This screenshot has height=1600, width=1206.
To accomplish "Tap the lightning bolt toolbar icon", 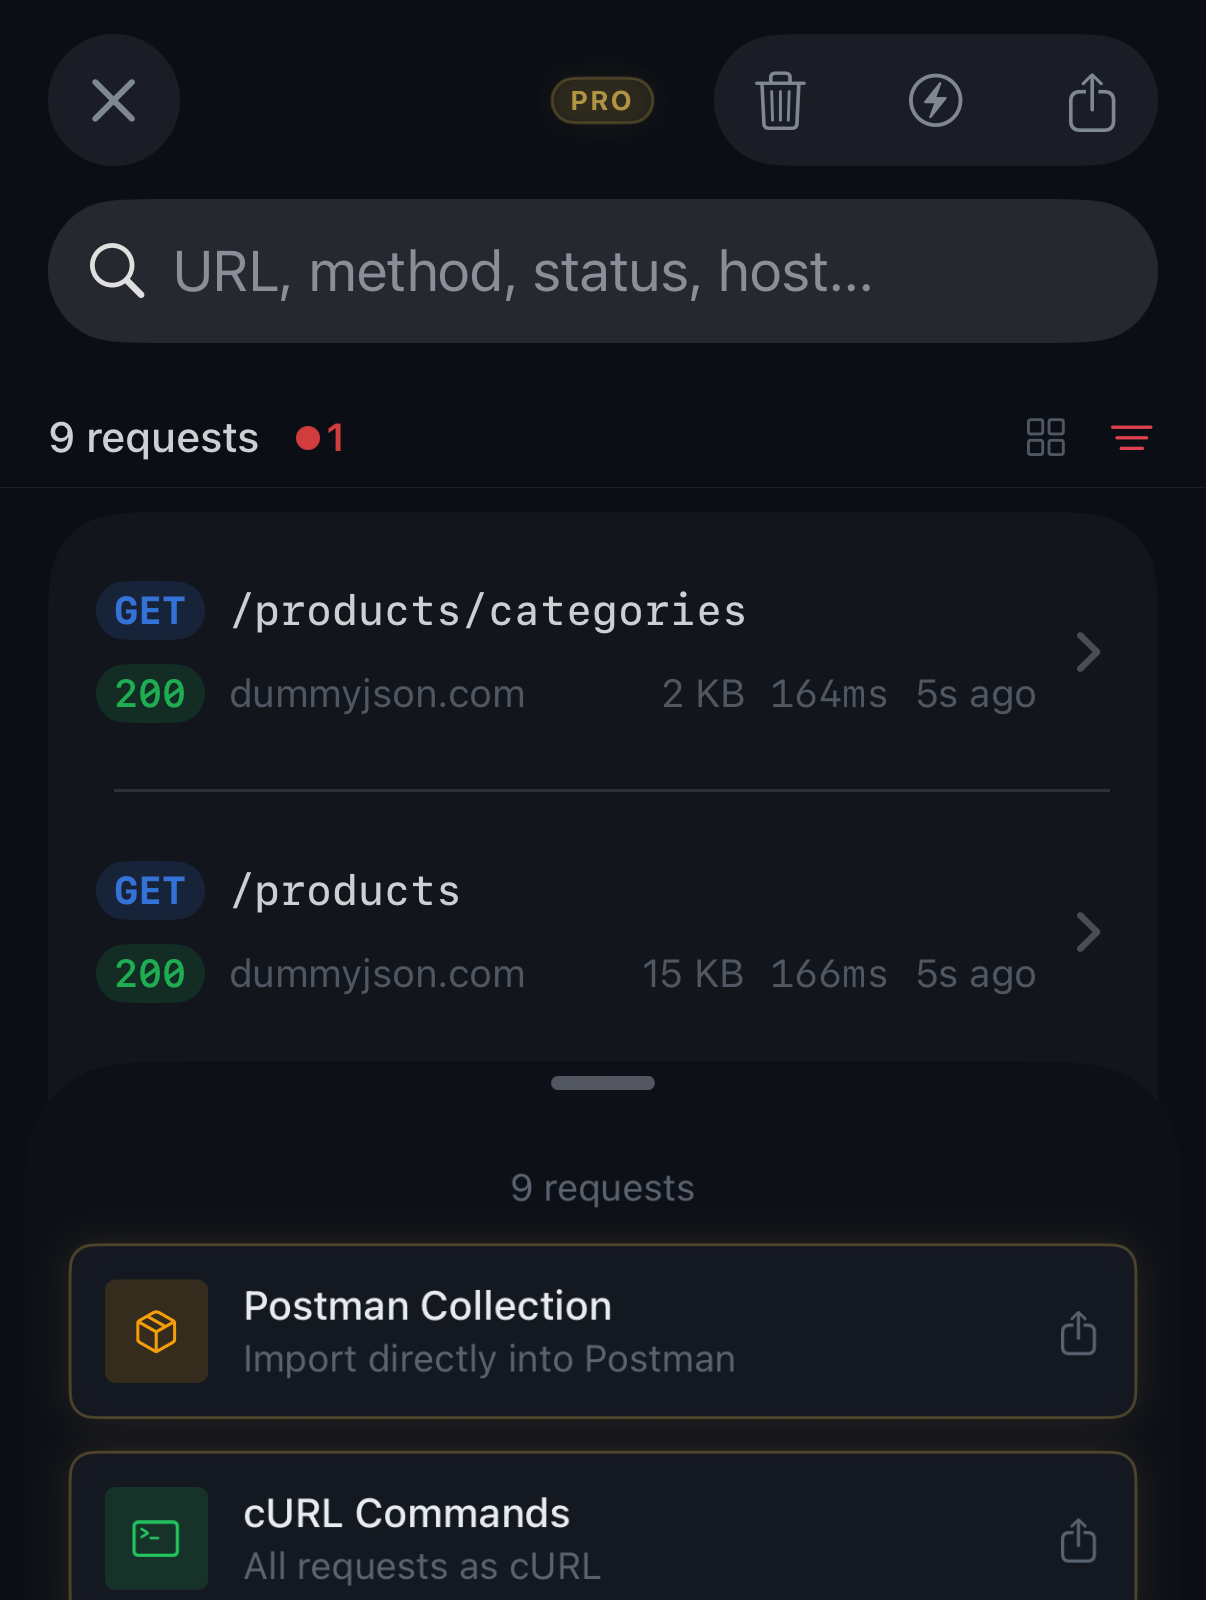I will pyautogui.click(x=936, y=100).
